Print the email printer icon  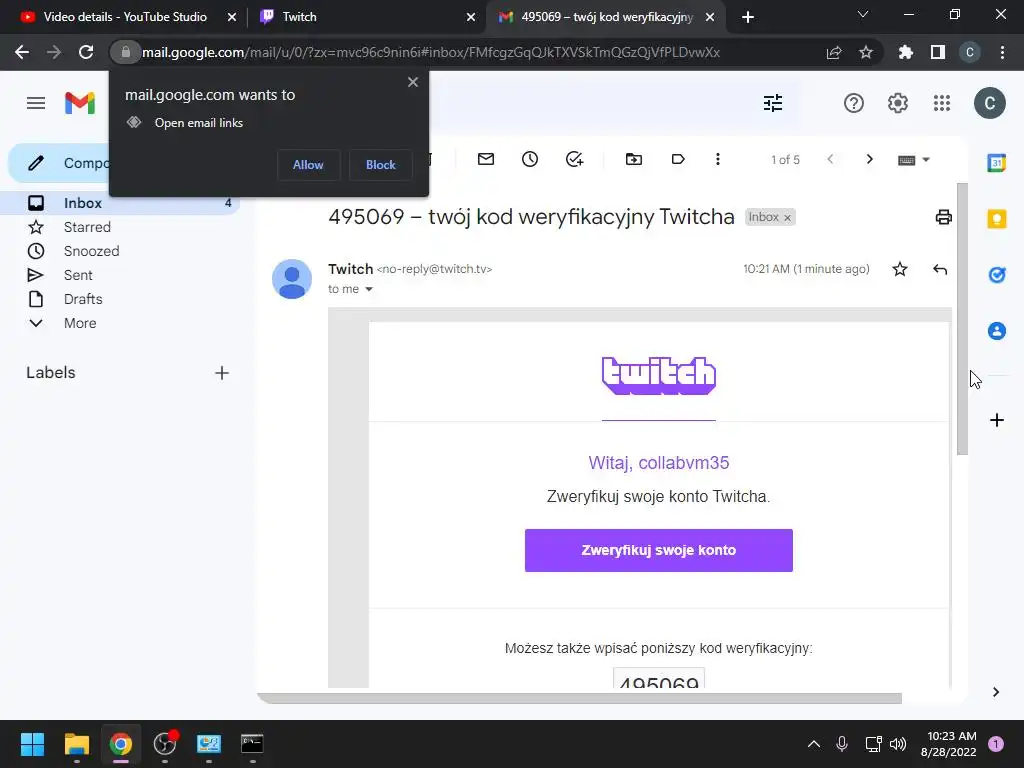coord(943,217)
